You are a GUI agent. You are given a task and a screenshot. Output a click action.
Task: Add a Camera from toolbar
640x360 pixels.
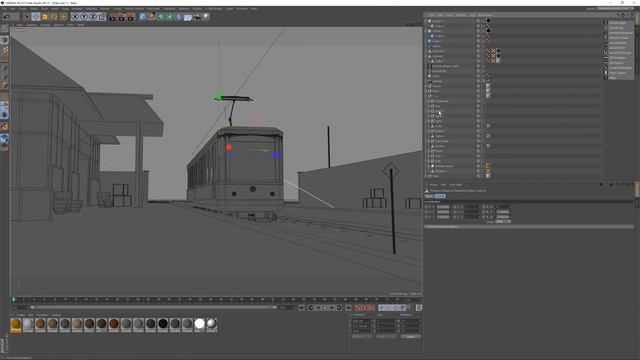pos(197,17)
